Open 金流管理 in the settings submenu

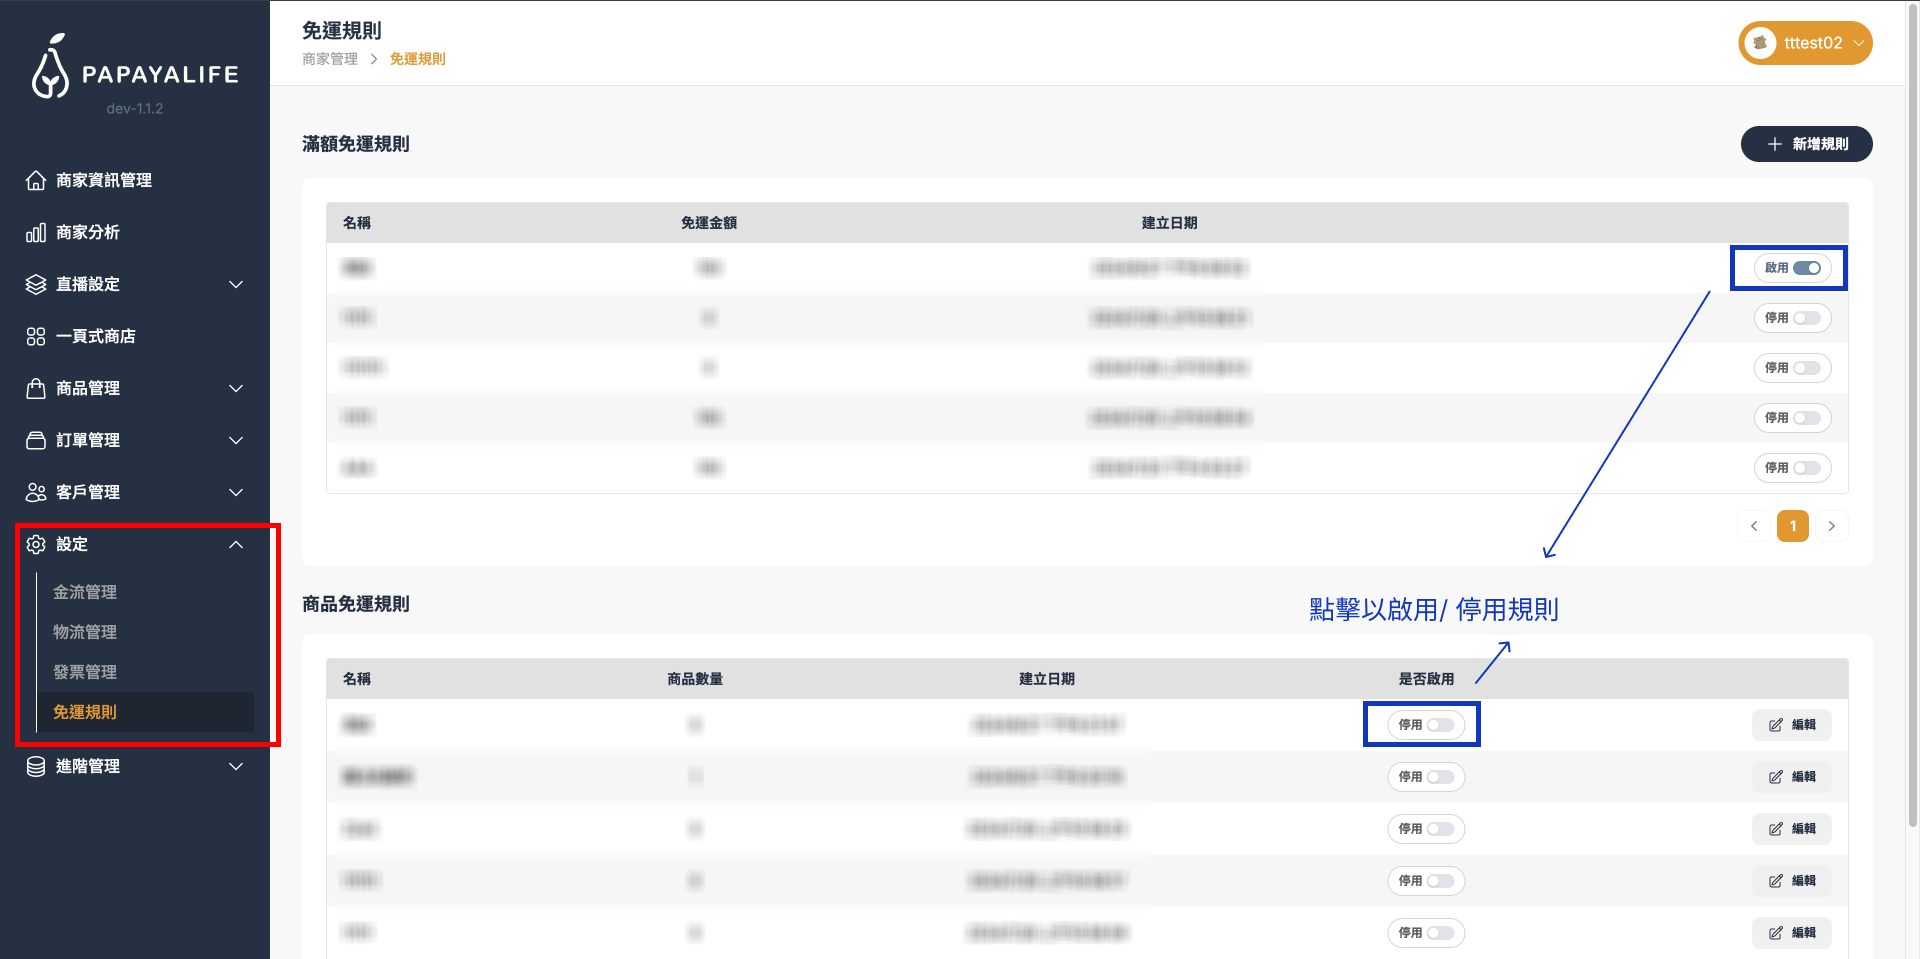85,592
